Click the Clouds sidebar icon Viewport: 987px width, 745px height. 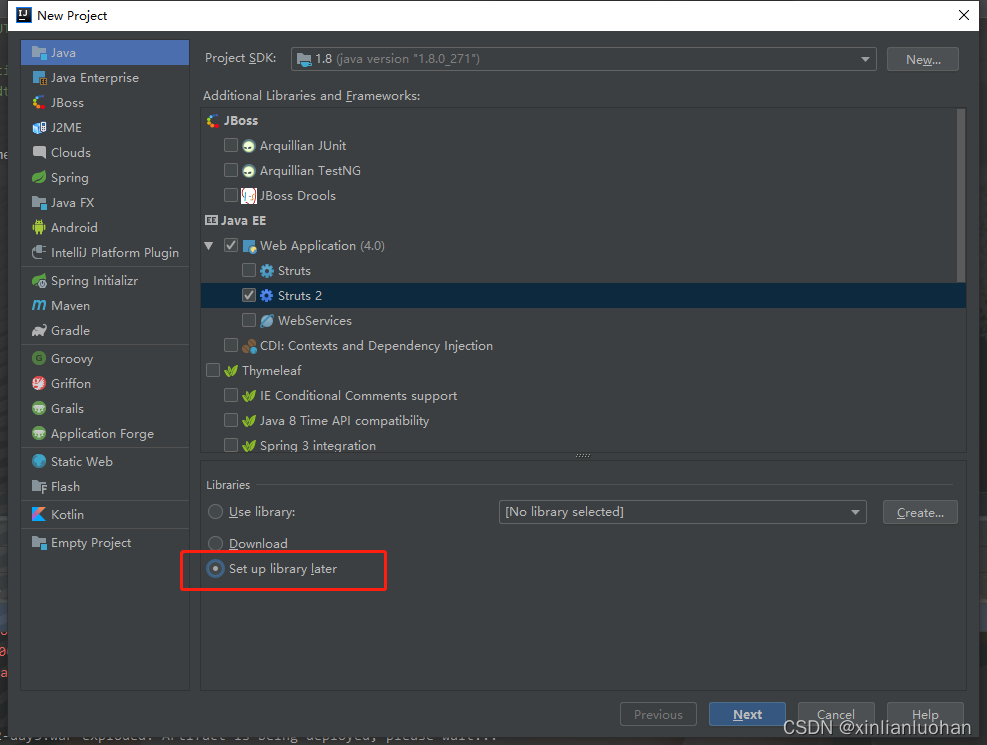coord(39,152)
